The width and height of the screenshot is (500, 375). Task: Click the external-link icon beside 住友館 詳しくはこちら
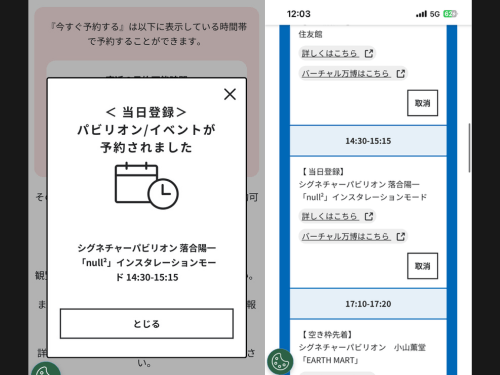369,53
